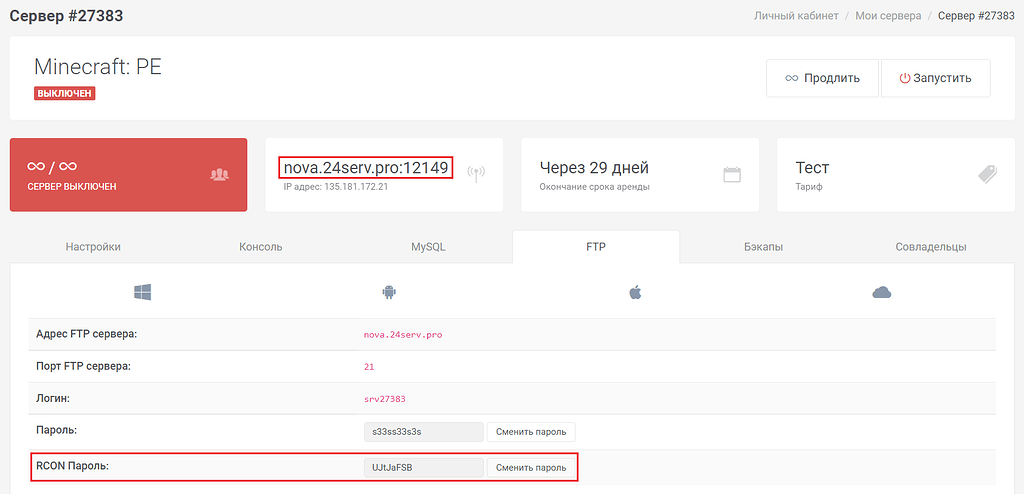Viewport: 1024px width, 494px height.
Task: Click the calendar icon for rental expiry
Action: click(x=732, y=174)
